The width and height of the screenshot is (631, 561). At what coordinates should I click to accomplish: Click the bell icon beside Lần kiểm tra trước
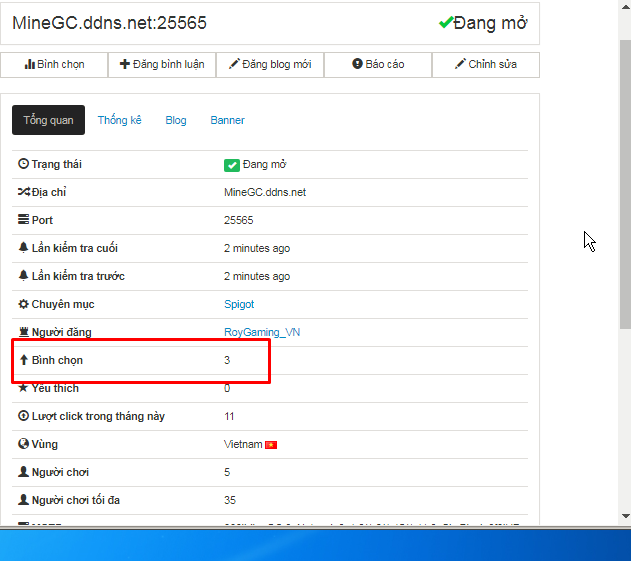point(23,275)
